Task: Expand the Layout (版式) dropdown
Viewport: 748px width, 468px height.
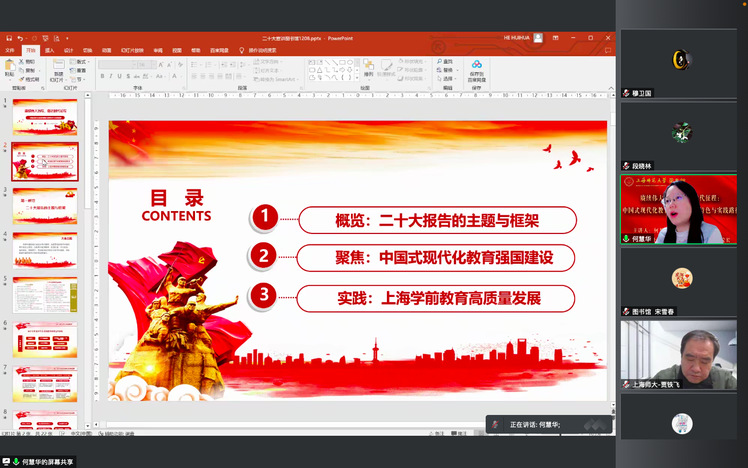Action: tap(82, 61)
